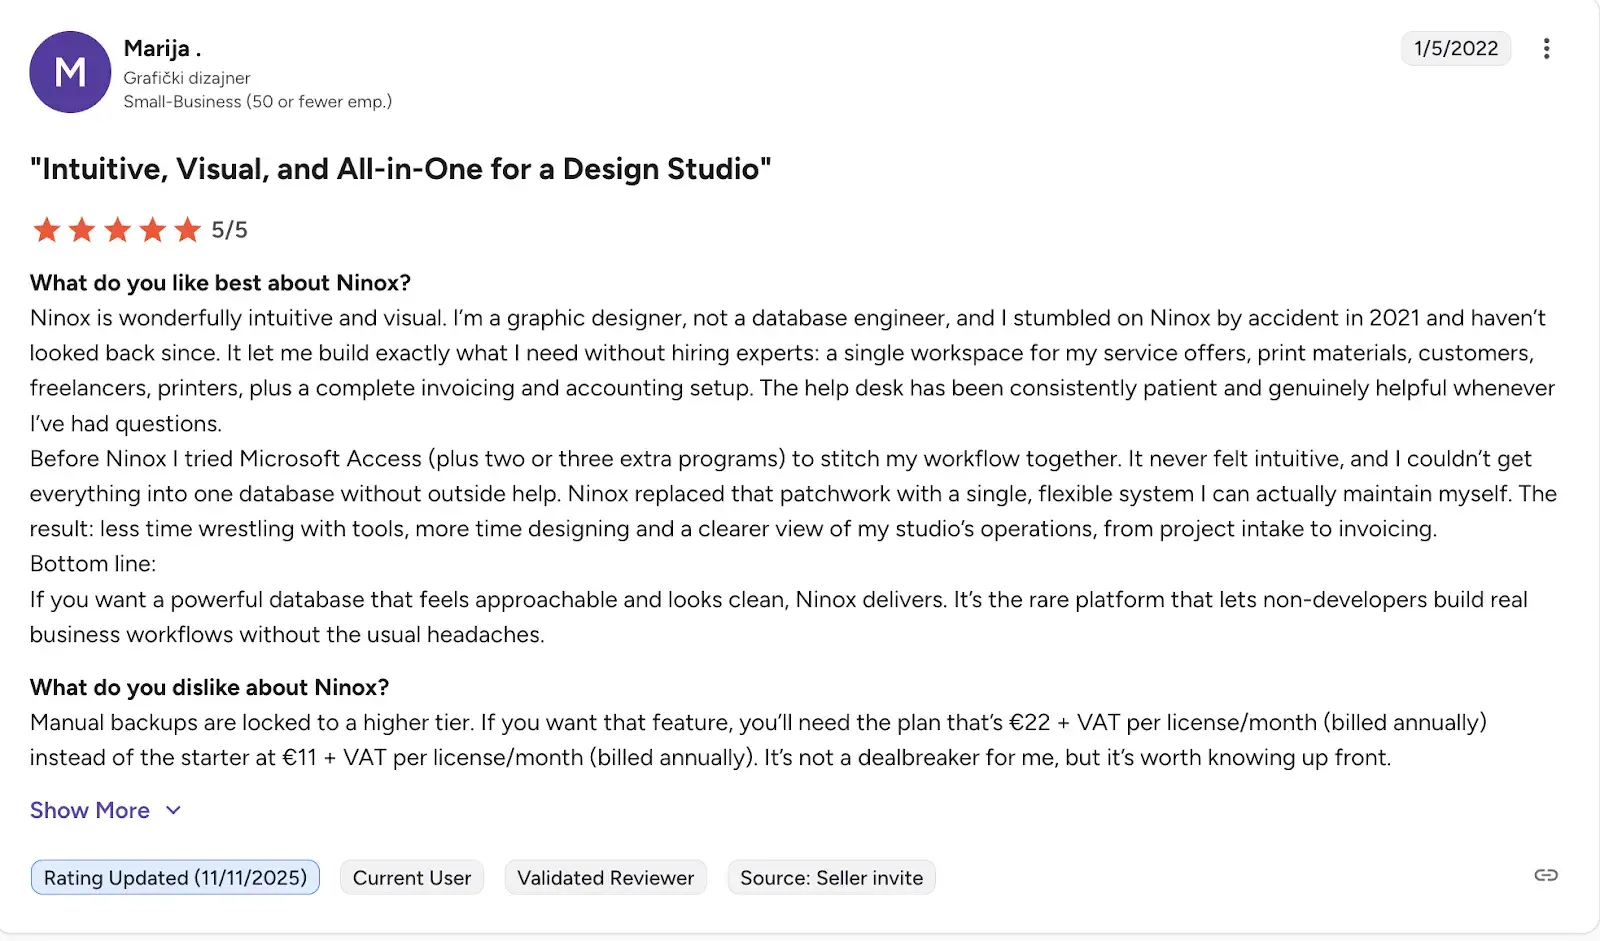Expand review with Show More
Viewport: 1600px width, 941px height.
(x=90, y=810)
